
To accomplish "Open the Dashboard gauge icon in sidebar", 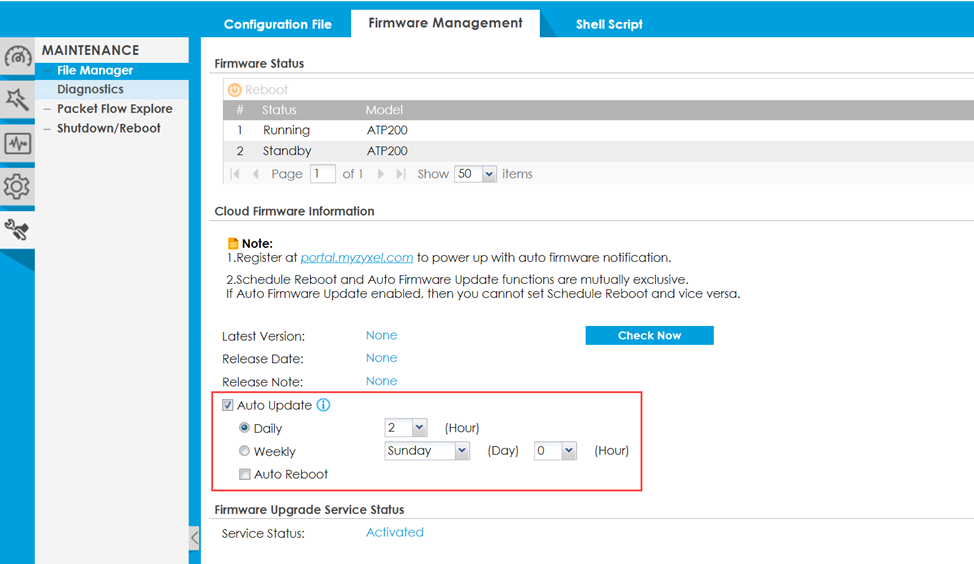I will [17, 56].
